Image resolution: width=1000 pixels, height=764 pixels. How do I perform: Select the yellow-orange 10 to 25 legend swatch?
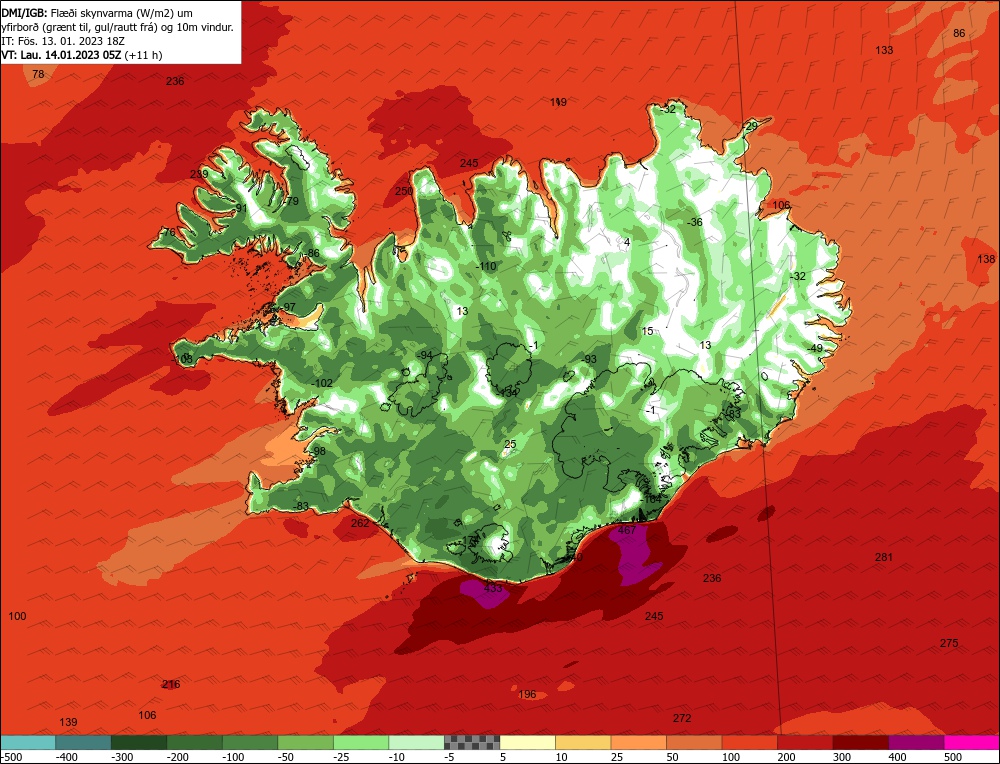point(583,742)
